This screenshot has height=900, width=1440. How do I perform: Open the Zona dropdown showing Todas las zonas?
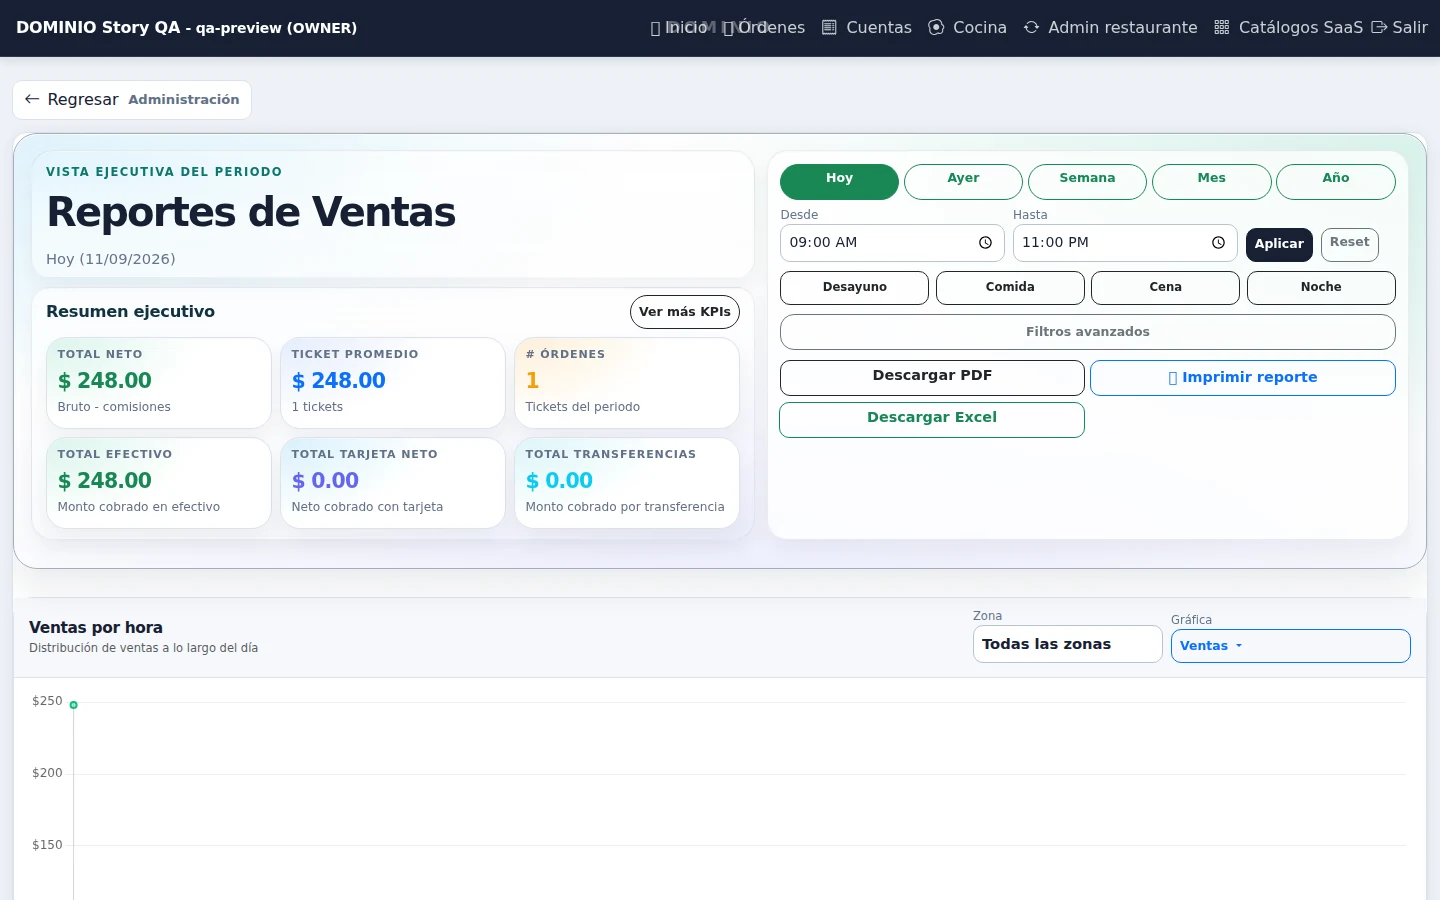point(1067,644)
